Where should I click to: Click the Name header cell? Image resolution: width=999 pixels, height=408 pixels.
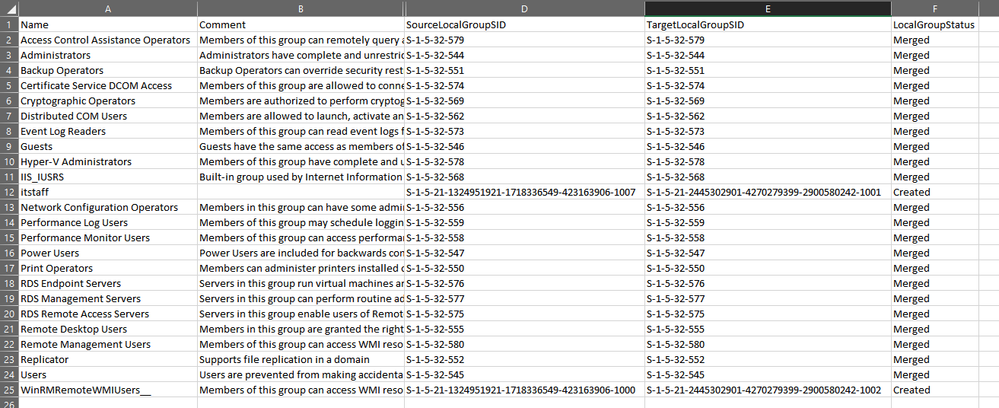tap(108, 24)
